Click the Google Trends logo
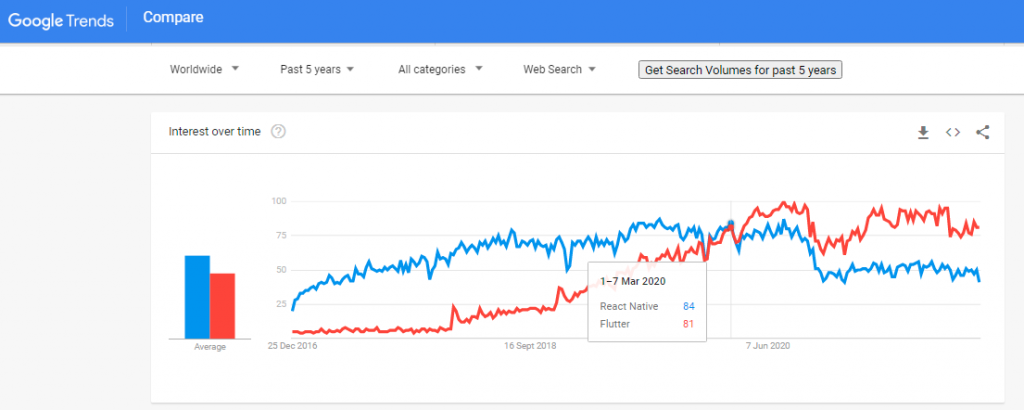The image size is (1024, 410). point(61,20)
